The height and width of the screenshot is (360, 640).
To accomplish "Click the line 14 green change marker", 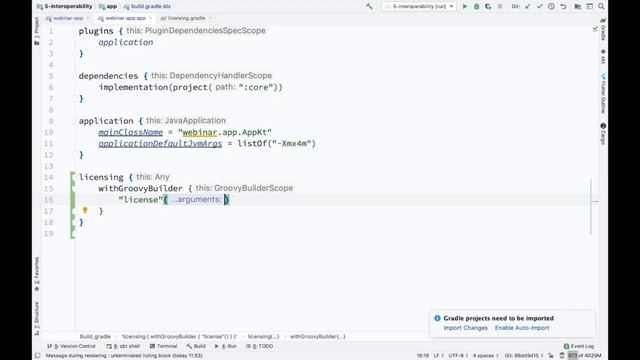I will click(73, 177).
